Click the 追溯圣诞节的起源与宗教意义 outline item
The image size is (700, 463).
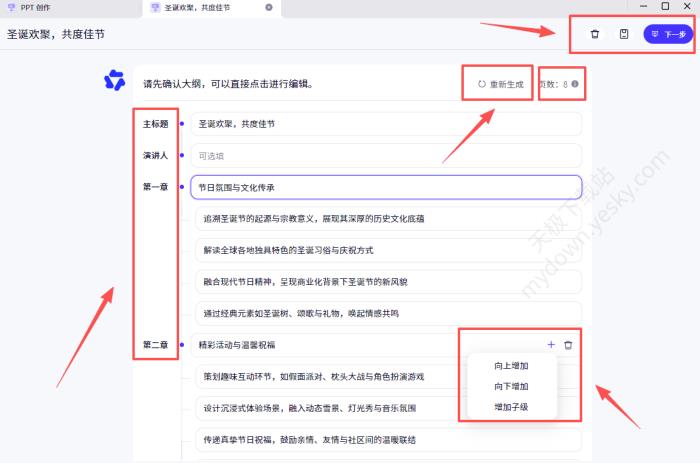click(x=385, y=218)
